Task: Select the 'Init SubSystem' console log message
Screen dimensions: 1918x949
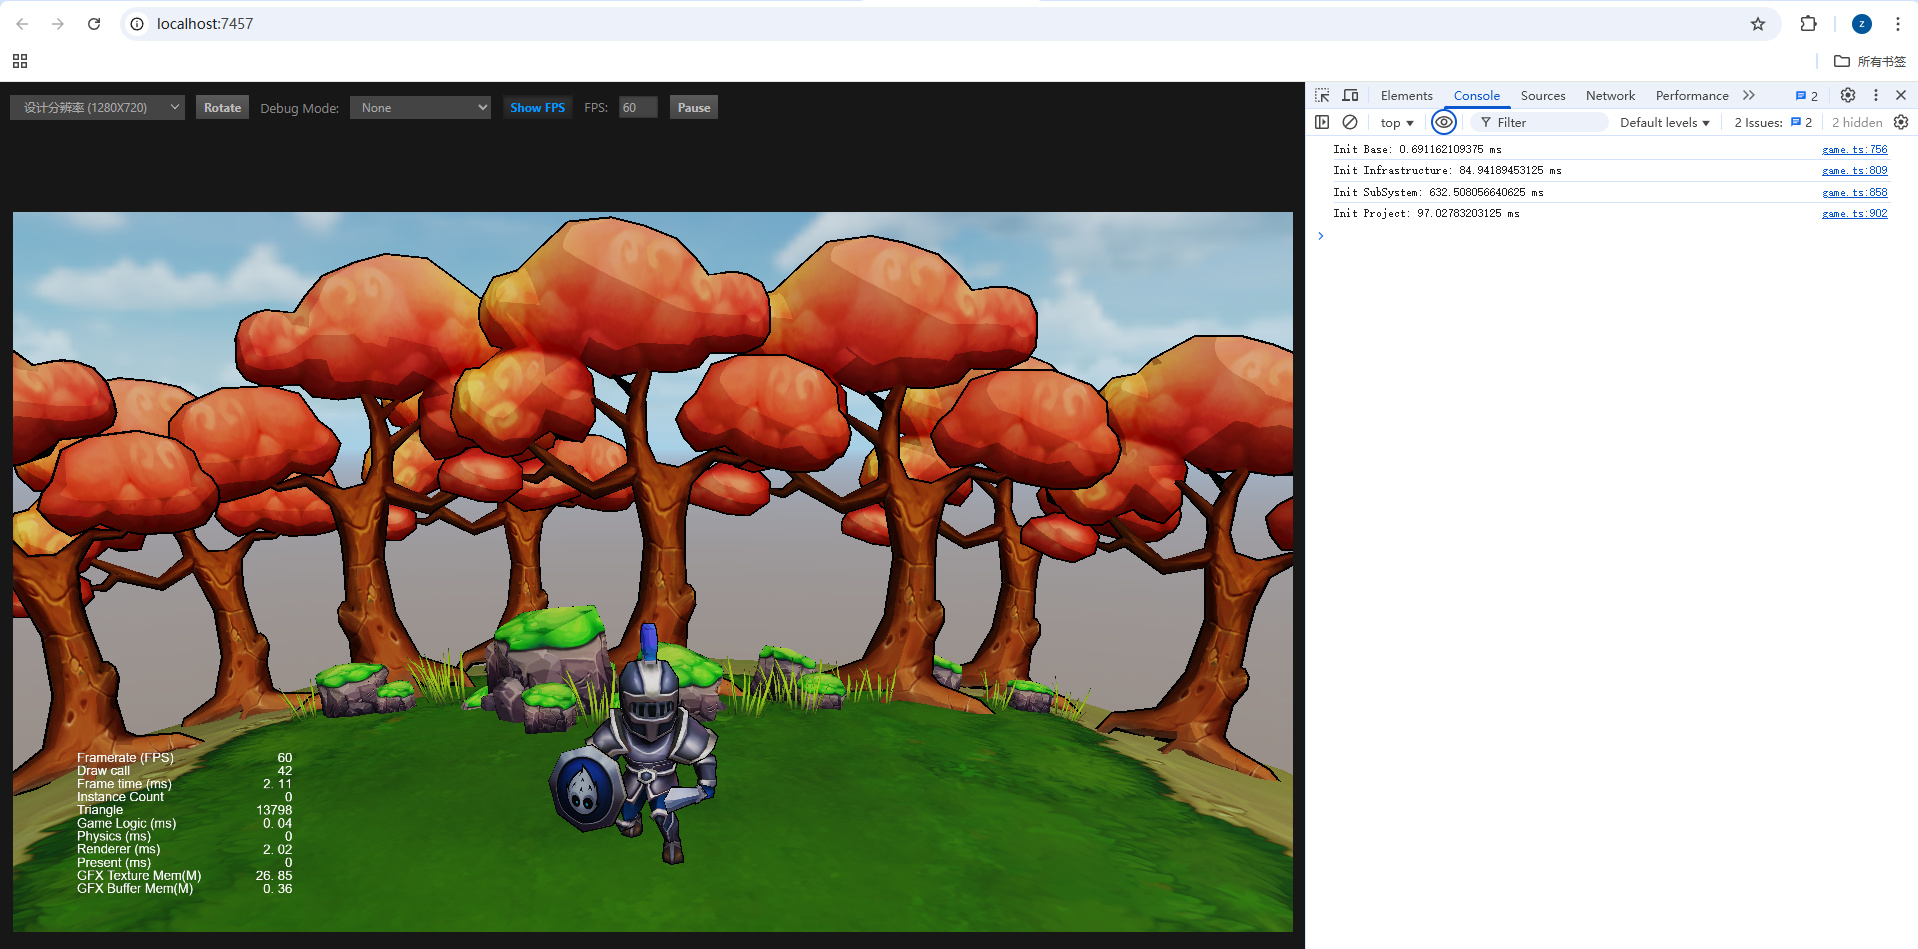Action: click(x=1438, y=193)
